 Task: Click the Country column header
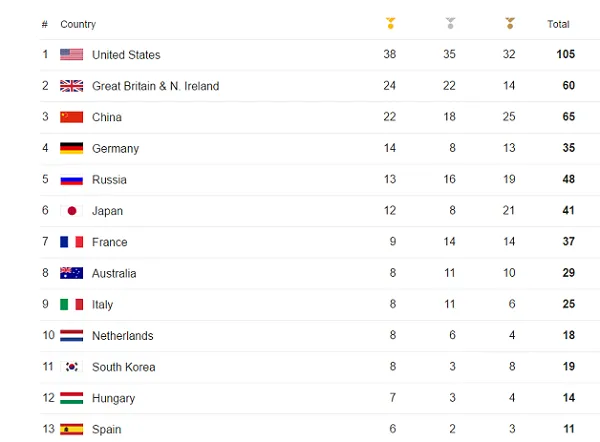[78, 24]
